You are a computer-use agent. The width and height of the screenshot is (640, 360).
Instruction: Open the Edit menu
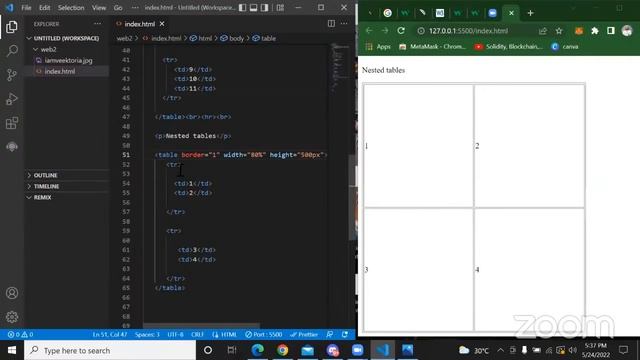tap(44, 8)
